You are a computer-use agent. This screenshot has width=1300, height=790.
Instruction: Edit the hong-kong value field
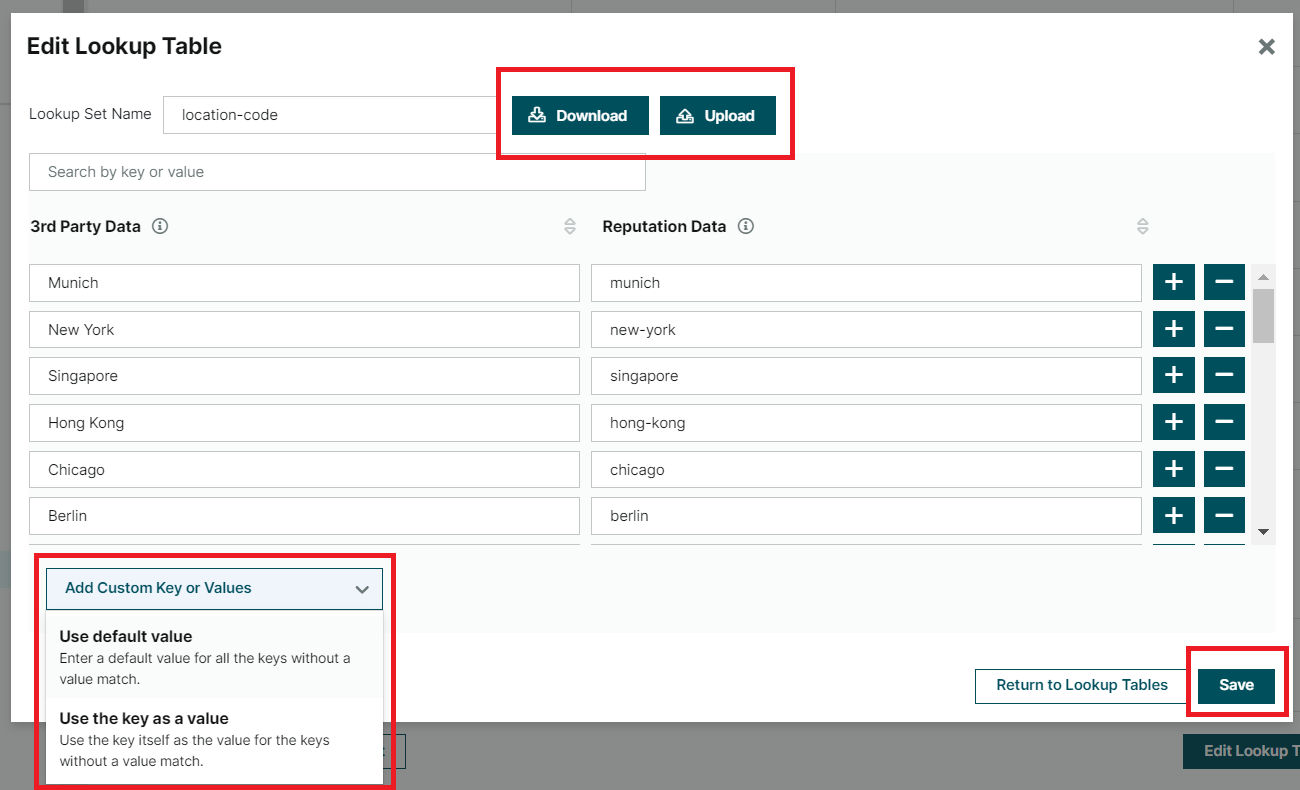pos(866,423)
